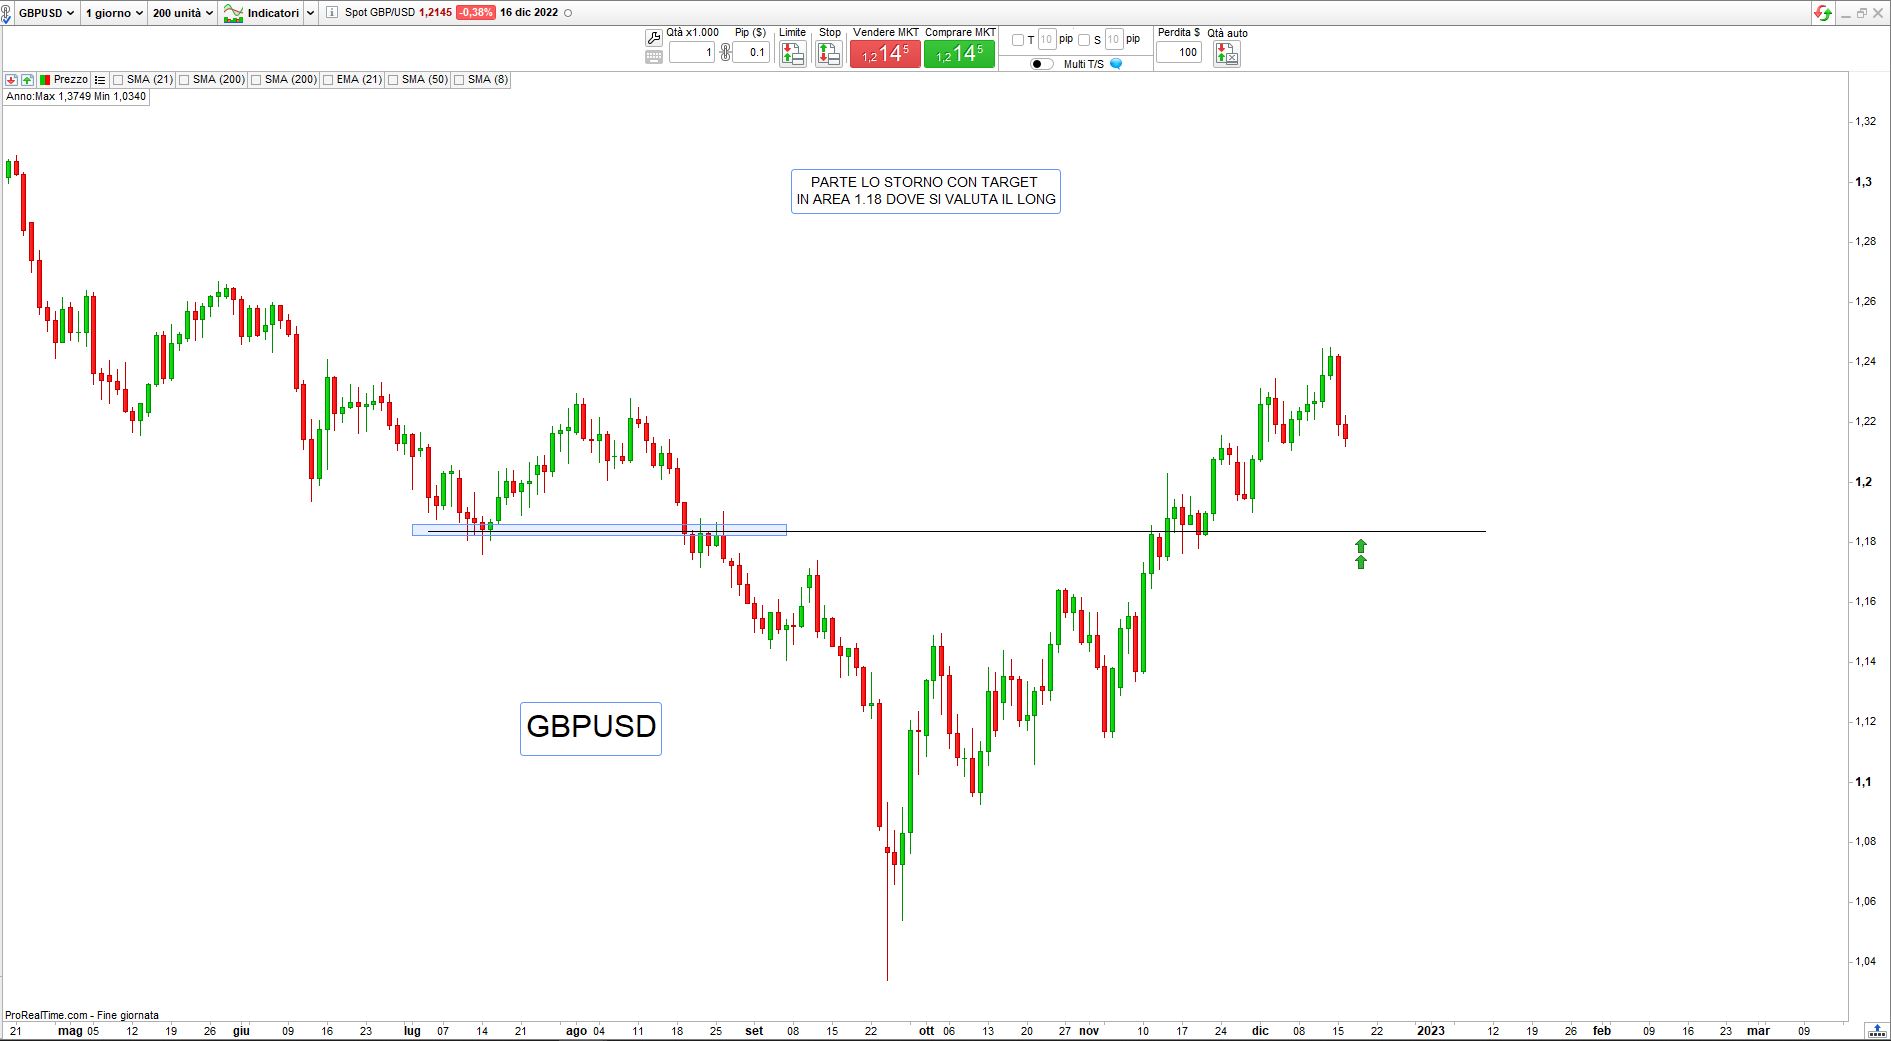Click the red down arrow icon left of Prezzo
Viewport: 1891px width, 1041px height.
(x=11, y=80)
